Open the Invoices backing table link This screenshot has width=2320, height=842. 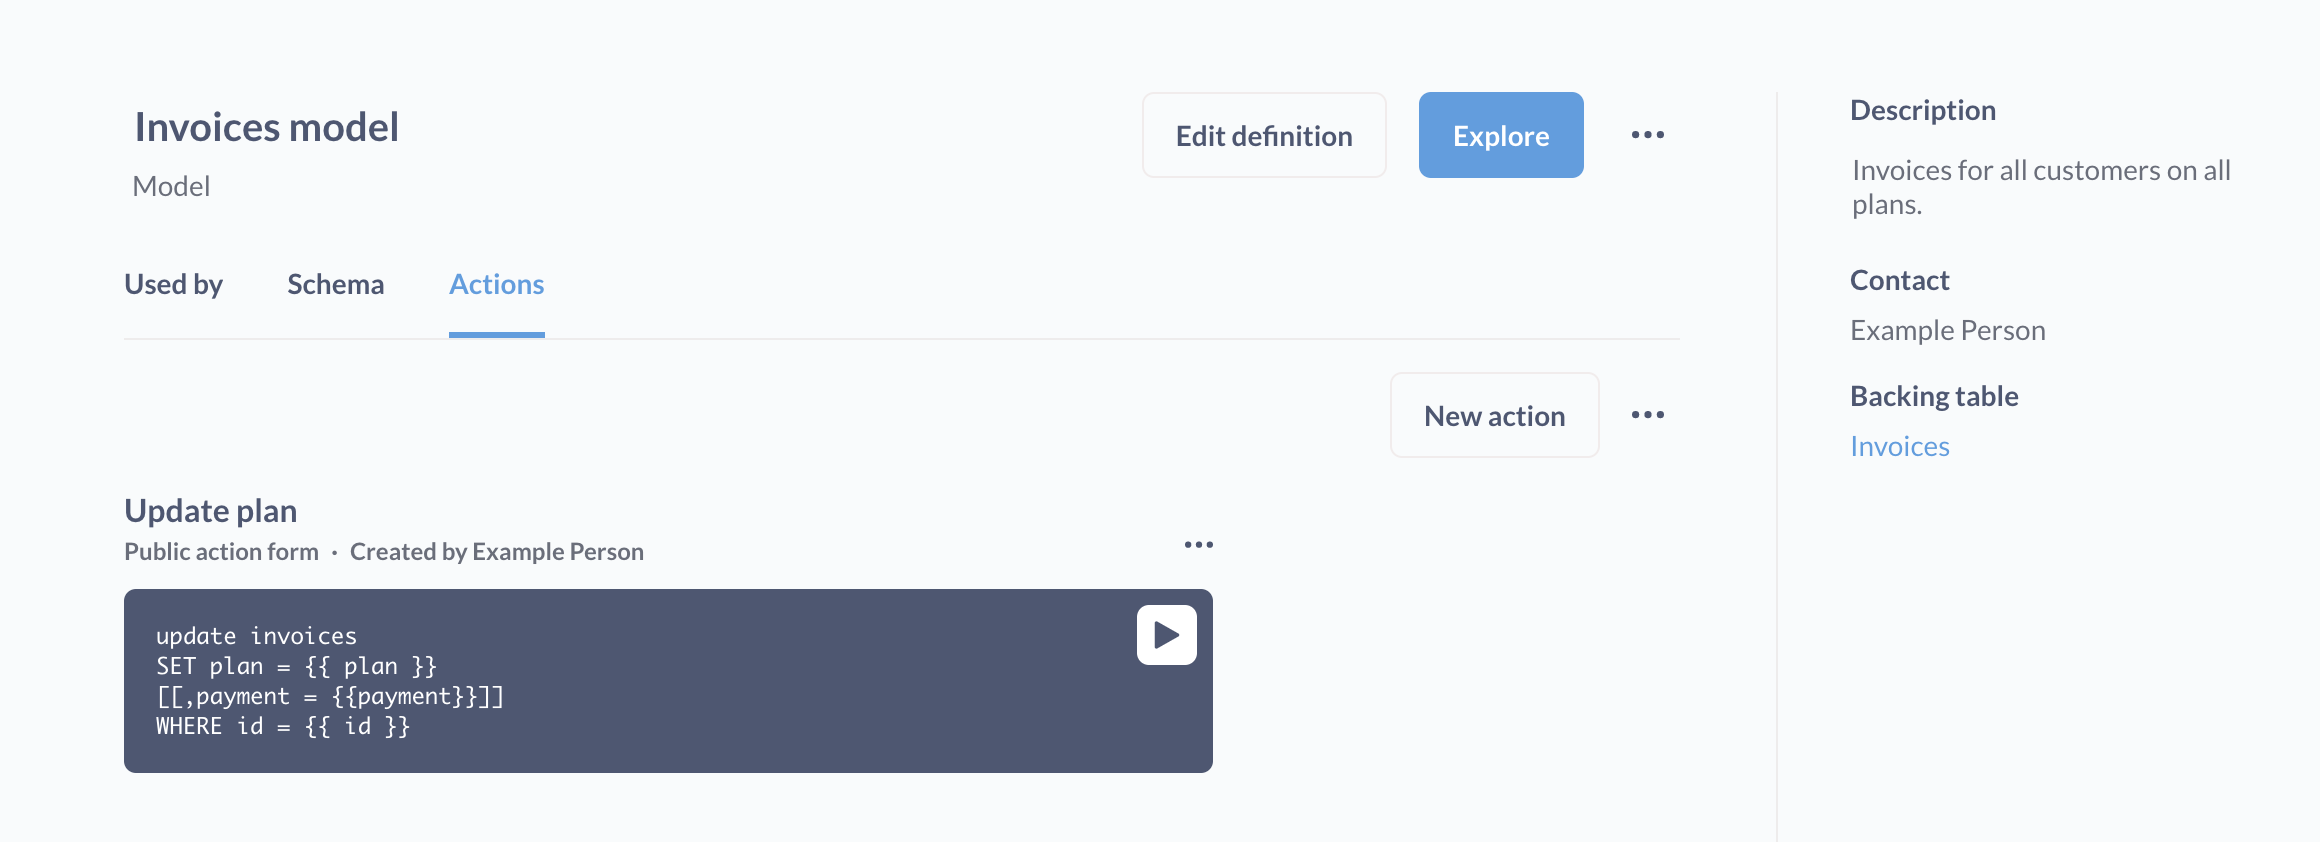click(1899, 446)
